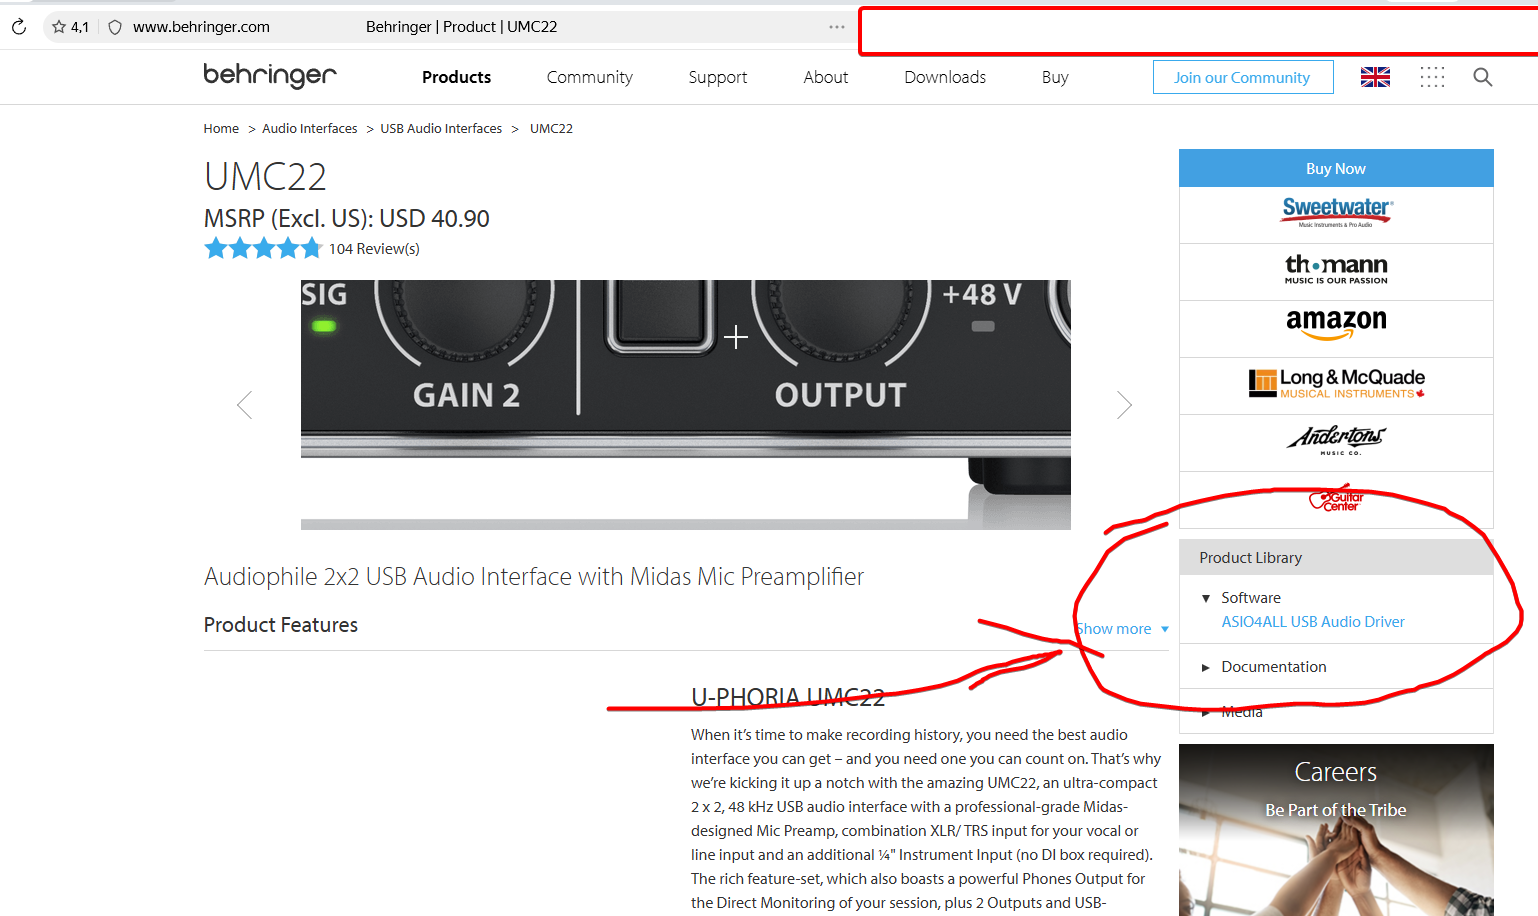Buy from Guitar Center logo
This screenshot has width=1538, height=916.
pos(1337,500)
